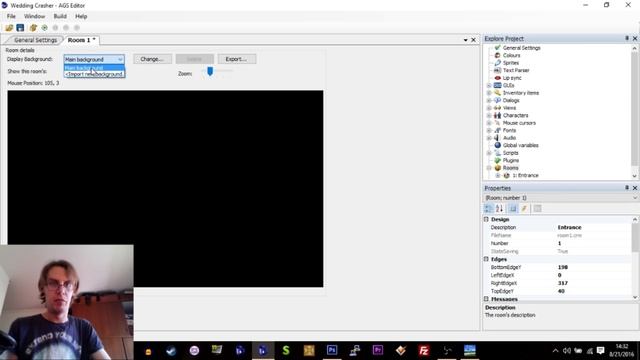Select the Characters node in project tree
This screenshot has height=360, width=640.
(x=515, y=115)
